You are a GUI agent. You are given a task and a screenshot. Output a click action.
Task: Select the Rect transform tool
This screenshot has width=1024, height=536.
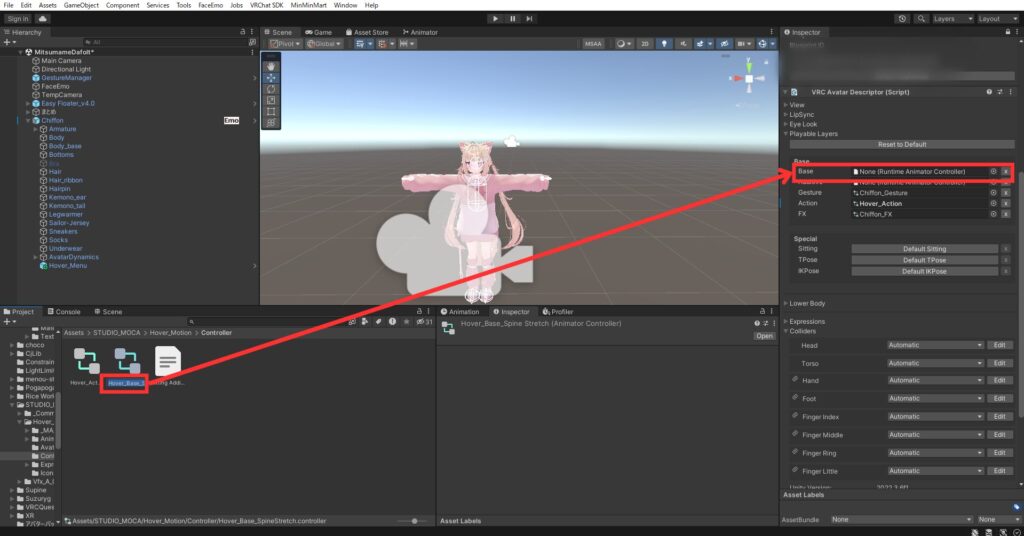click(x=272, y=112)
